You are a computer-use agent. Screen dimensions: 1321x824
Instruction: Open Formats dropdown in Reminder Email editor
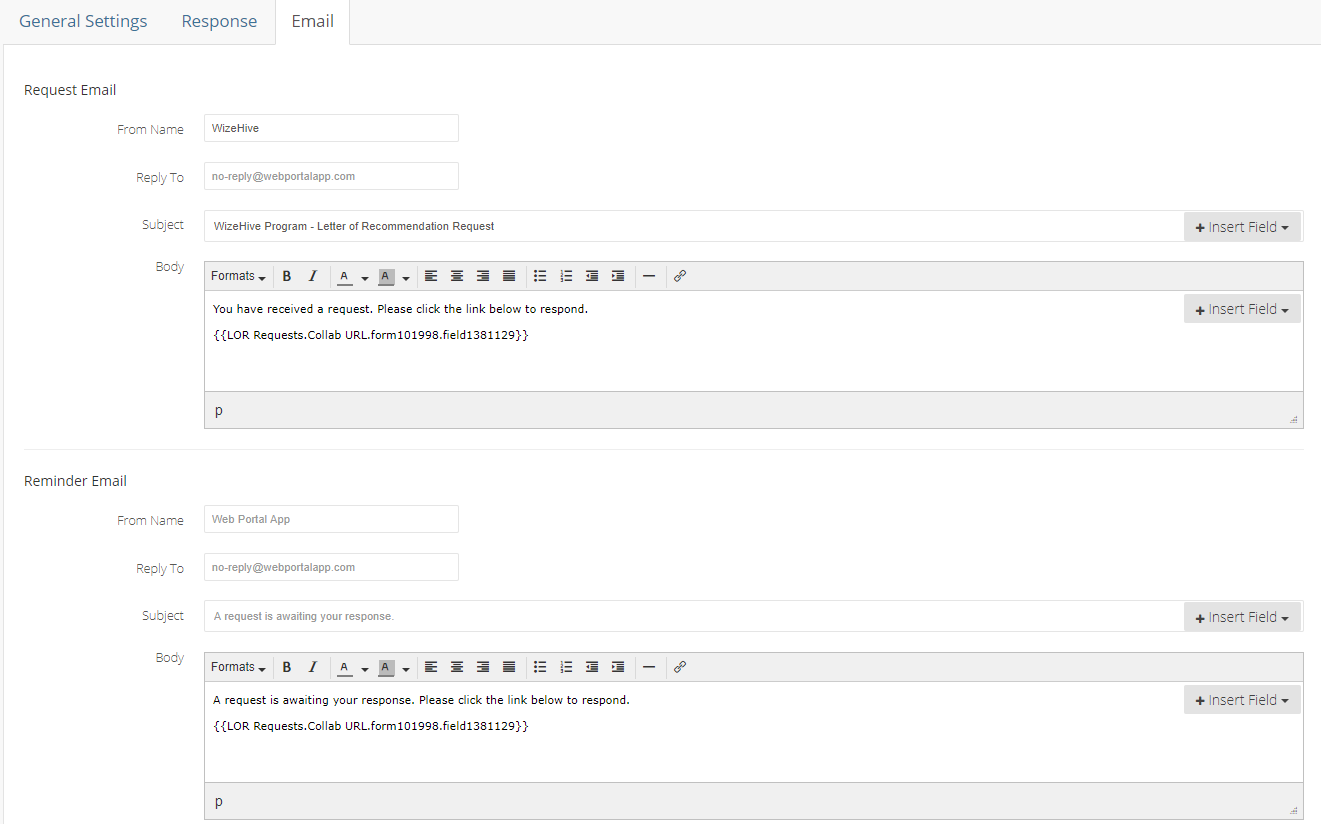point(238,667)
